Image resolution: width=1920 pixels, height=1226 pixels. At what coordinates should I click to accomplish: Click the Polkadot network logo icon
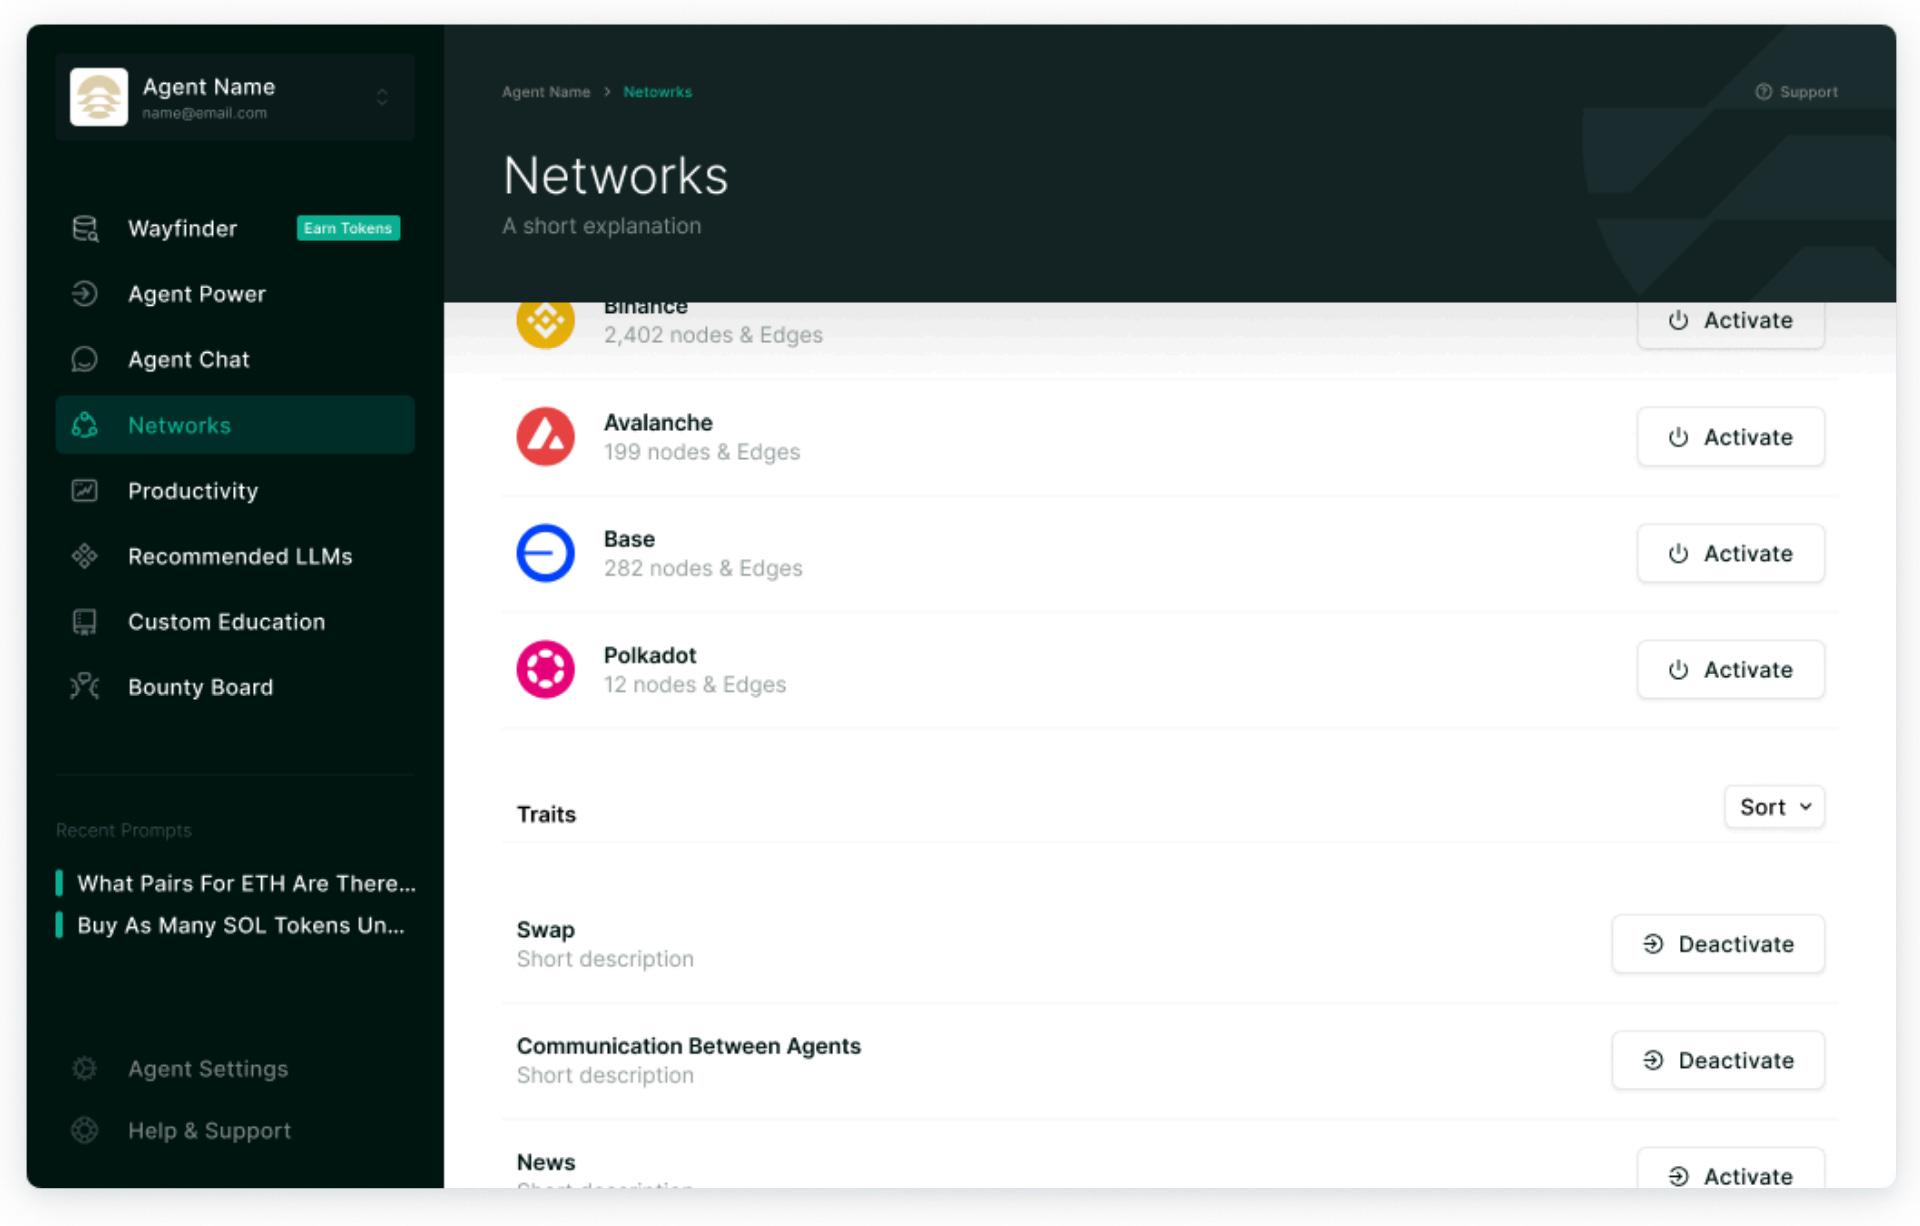click(x=545, y=669)
